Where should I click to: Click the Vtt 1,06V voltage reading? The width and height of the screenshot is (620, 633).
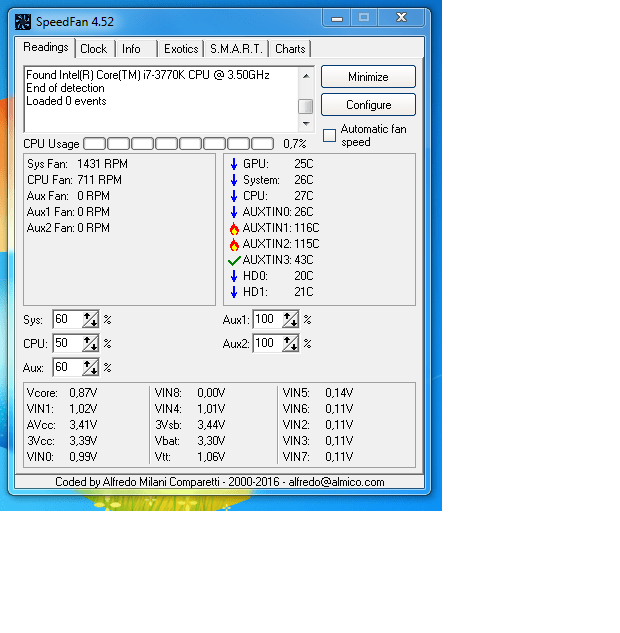tap(190, 457)
